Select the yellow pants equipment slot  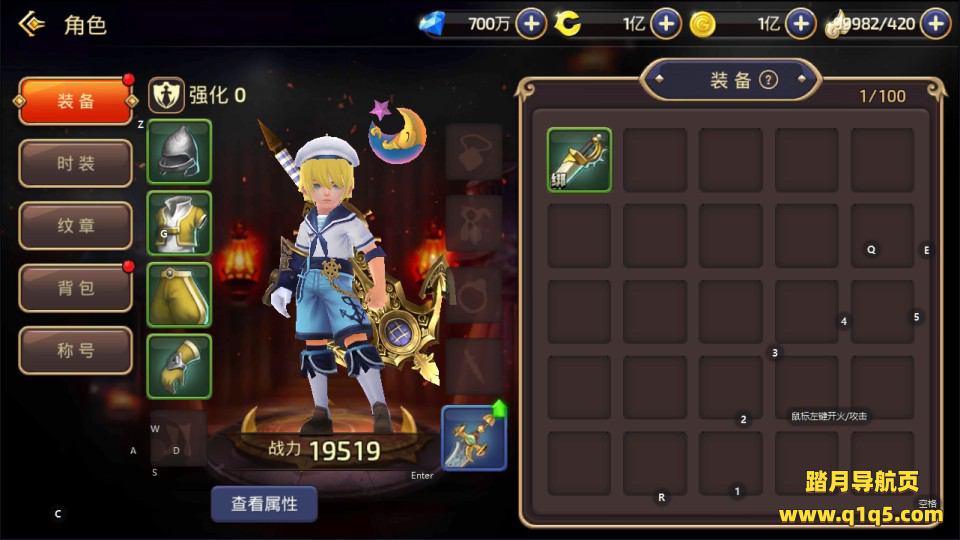click(179, 295)
